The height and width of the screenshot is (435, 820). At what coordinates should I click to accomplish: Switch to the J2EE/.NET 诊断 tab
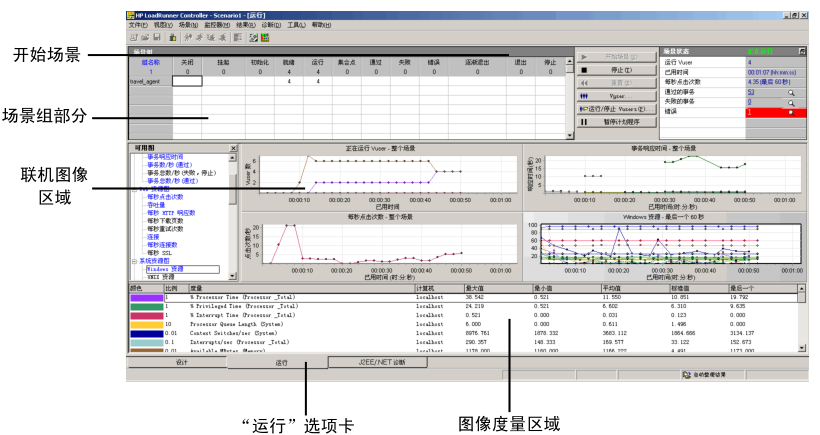(378, 362)
